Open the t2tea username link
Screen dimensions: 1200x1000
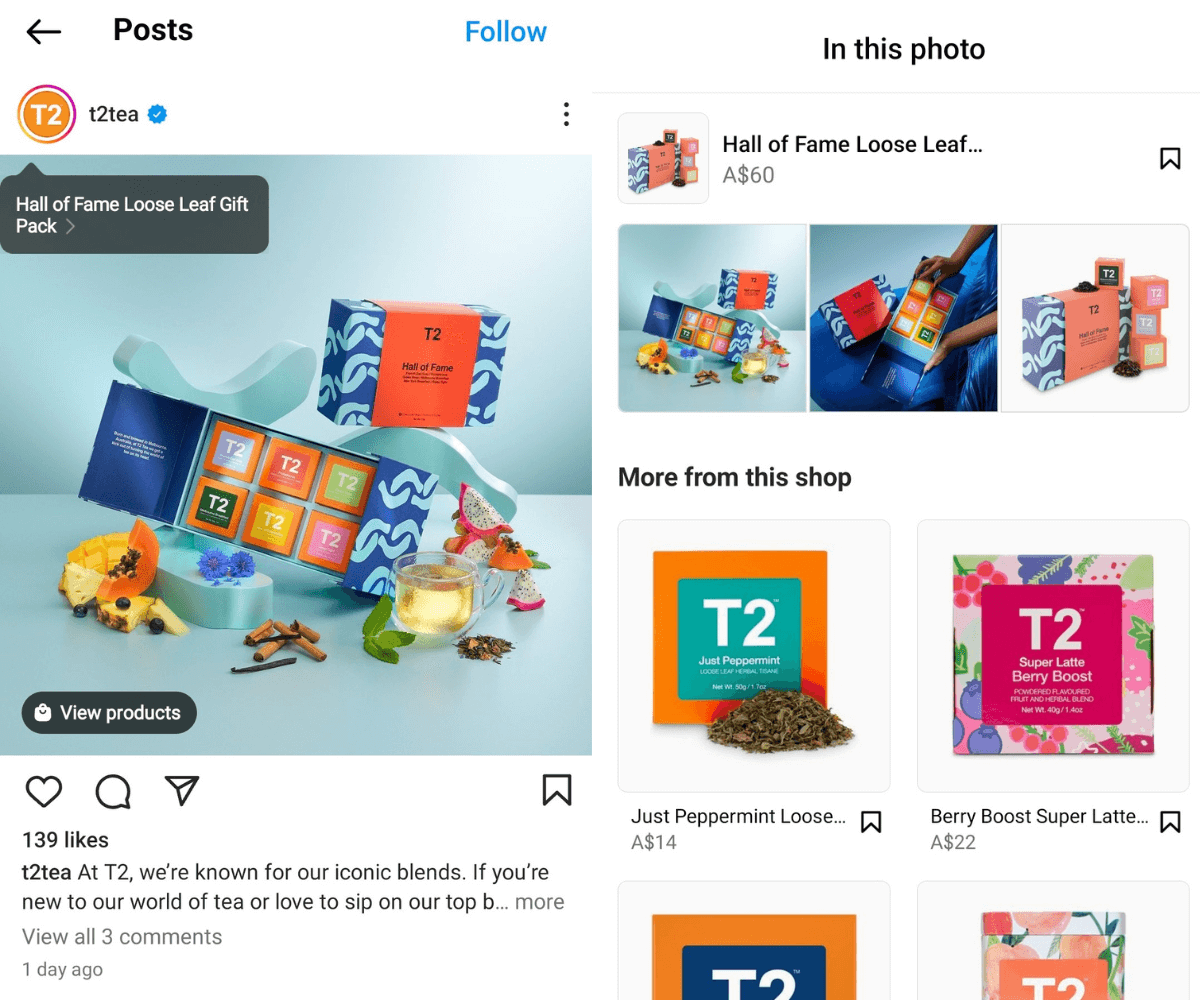click(x=113, y=114)
